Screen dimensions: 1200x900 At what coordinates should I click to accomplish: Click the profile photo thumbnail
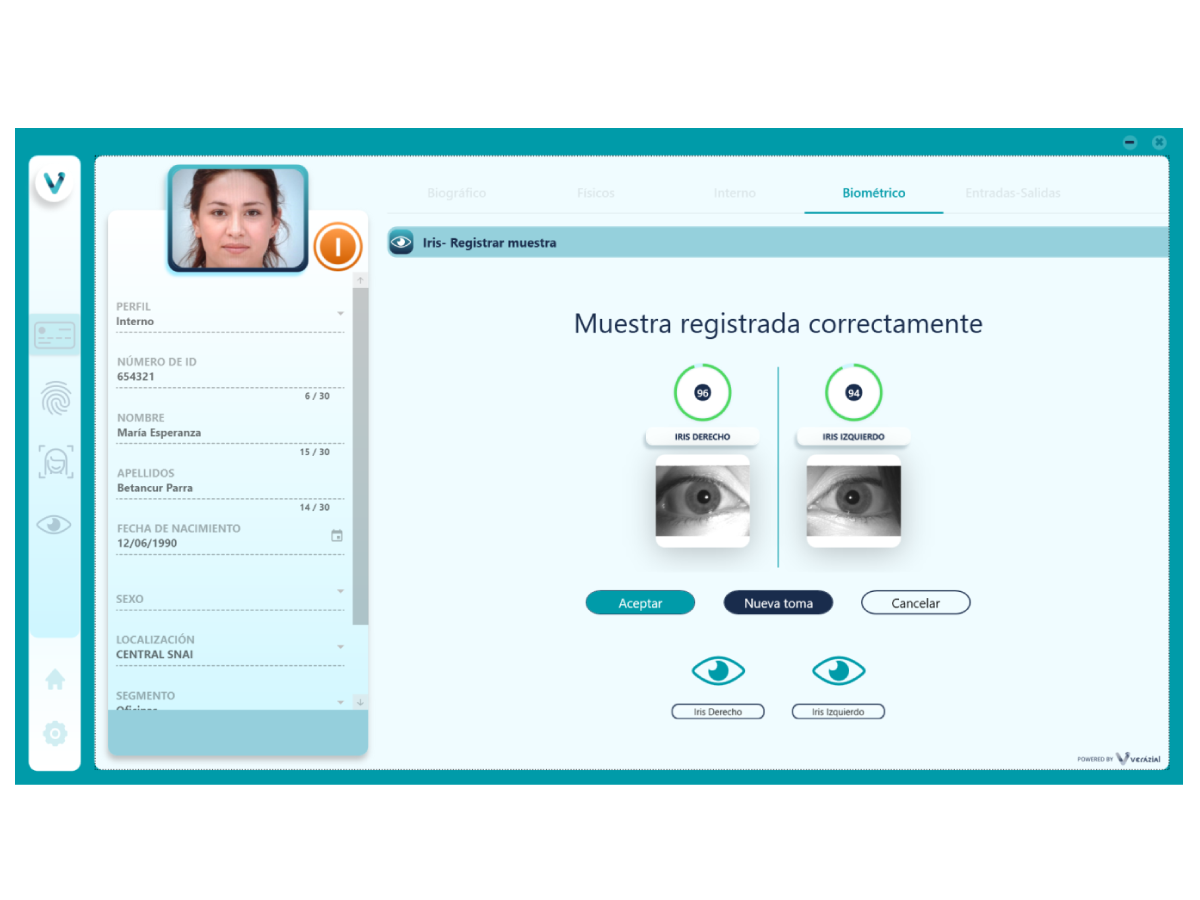(x=238, y=219)
